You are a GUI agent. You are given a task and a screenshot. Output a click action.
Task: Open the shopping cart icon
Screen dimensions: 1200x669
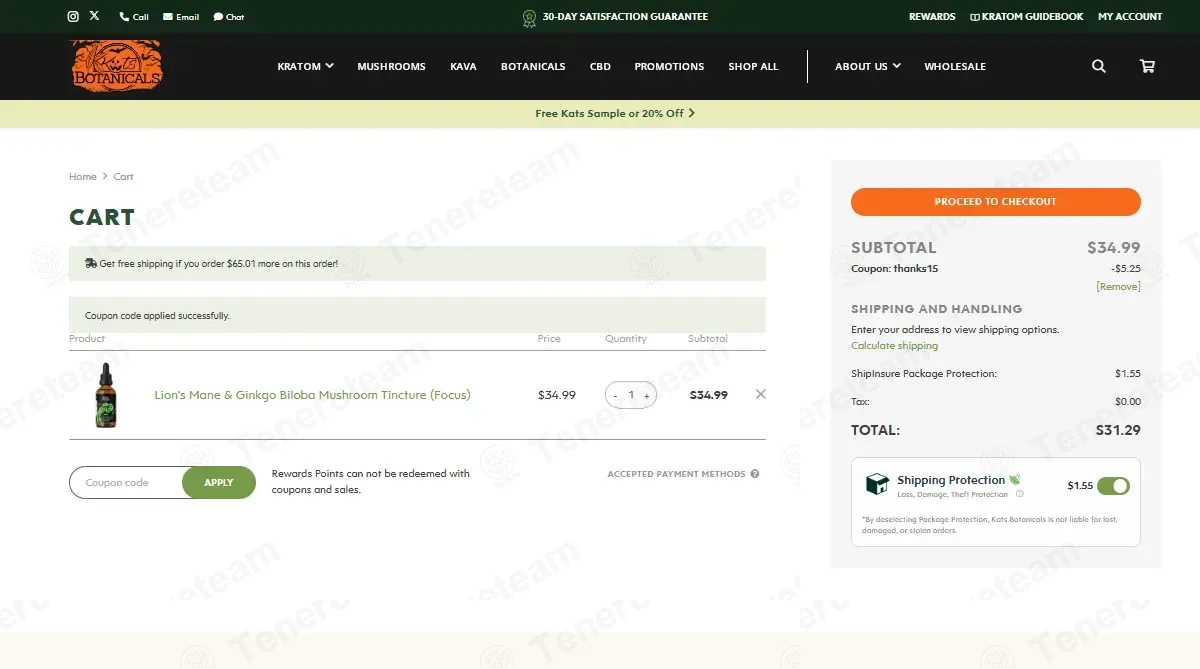pyautogui.click(x=1147, y=66)
